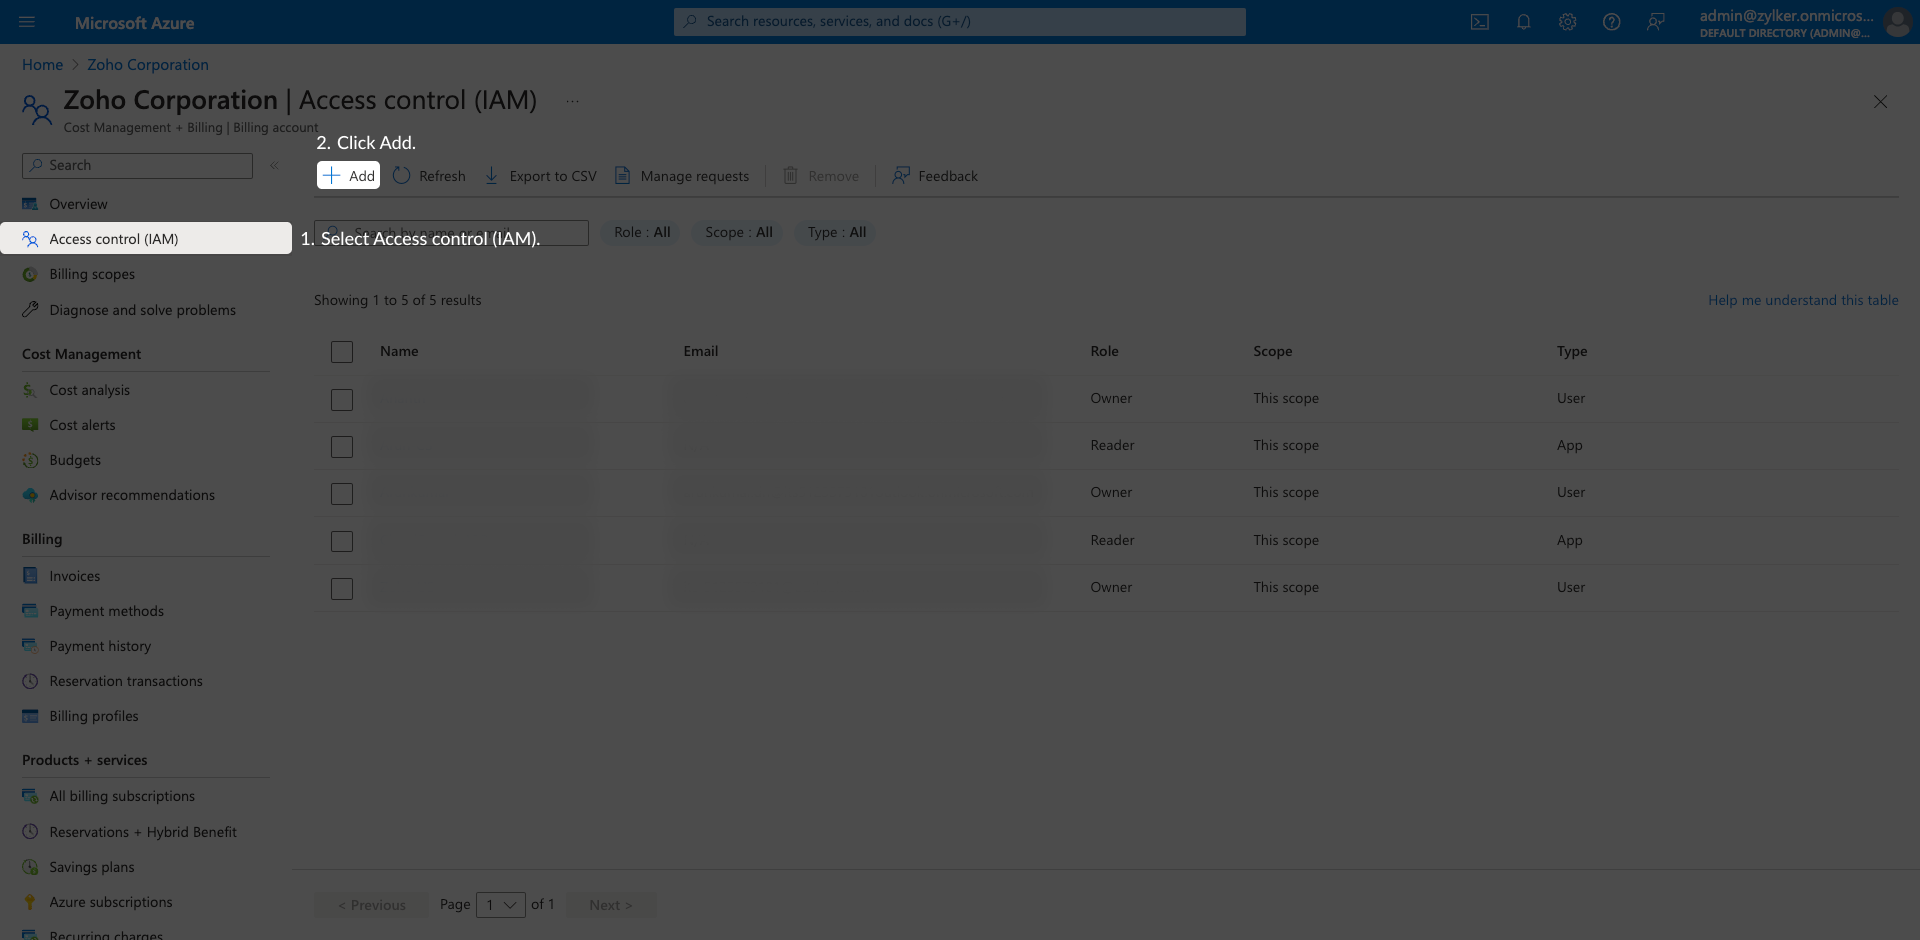This screenshot has height=940, width=1920.
Task: Click the Reservation transactions clock icon
Action: [30, 681]
